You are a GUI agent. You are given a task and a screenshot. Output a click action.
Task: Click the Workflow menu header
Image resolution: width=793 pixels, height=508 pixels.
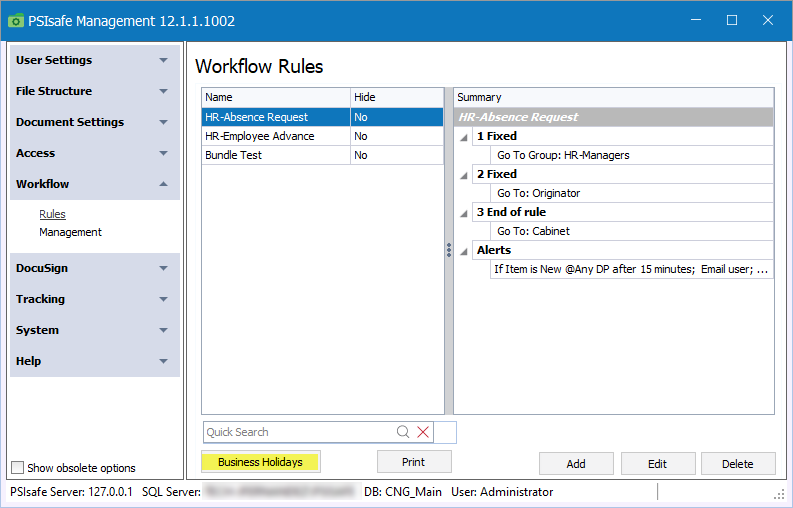[95, 184]
